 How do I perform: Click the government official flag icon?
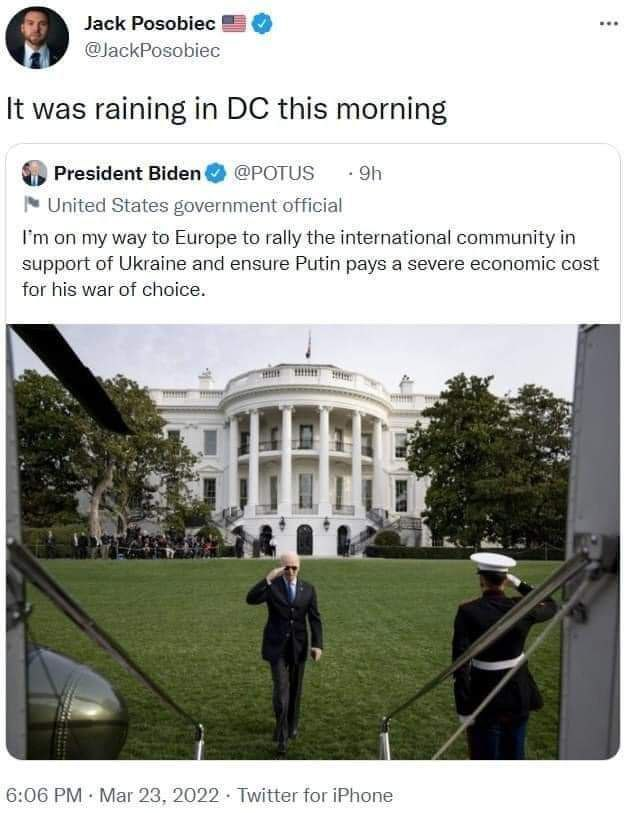coord(32,204)
